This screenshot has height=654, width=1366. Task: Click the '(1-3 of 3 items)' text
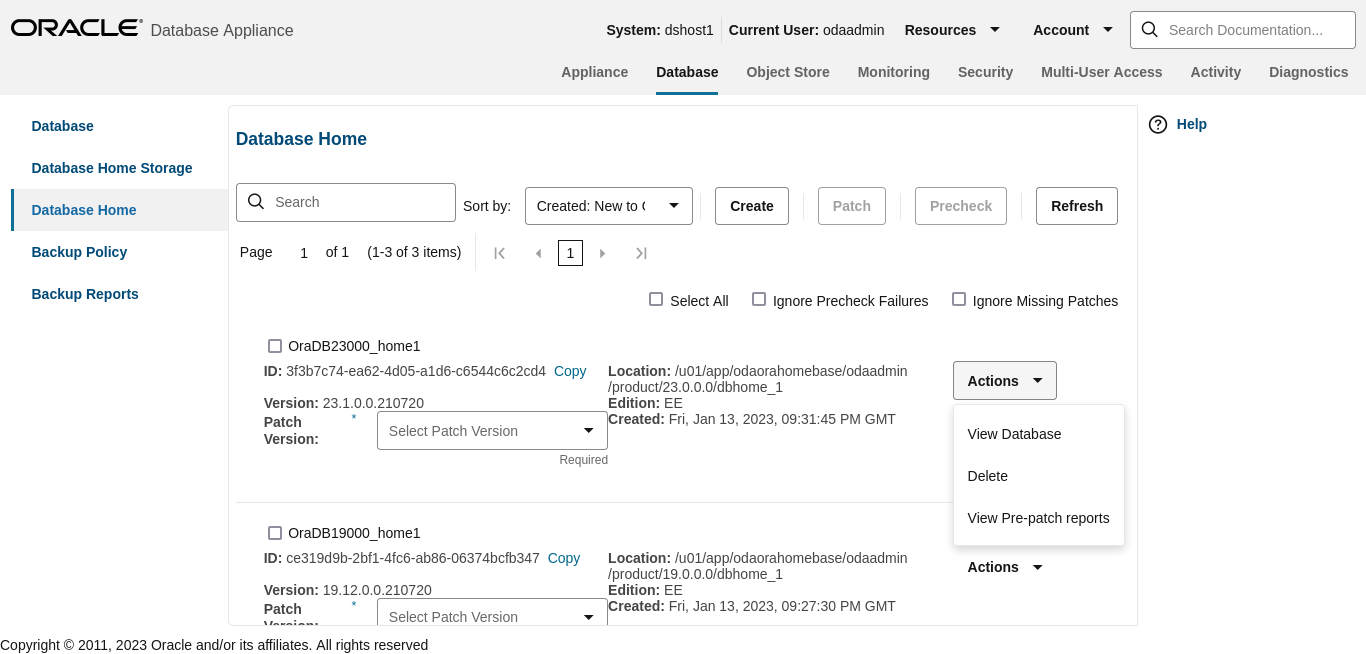pos(414,252)
